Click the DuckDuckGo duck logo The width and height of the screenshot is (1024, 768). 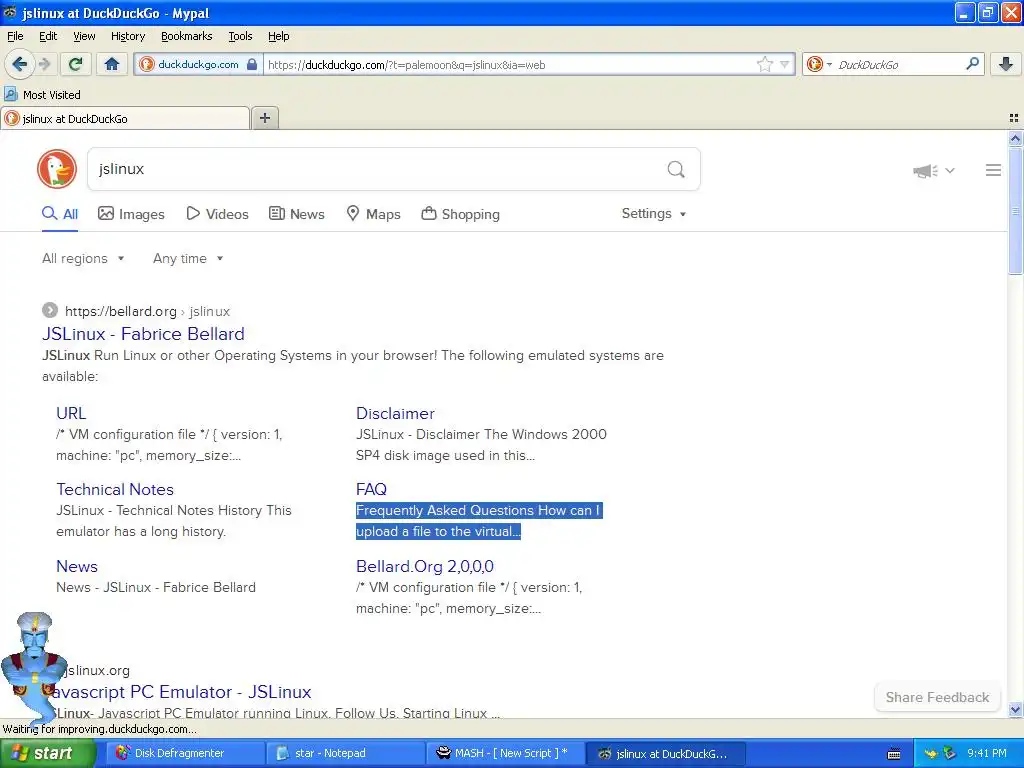click(57, 169)
